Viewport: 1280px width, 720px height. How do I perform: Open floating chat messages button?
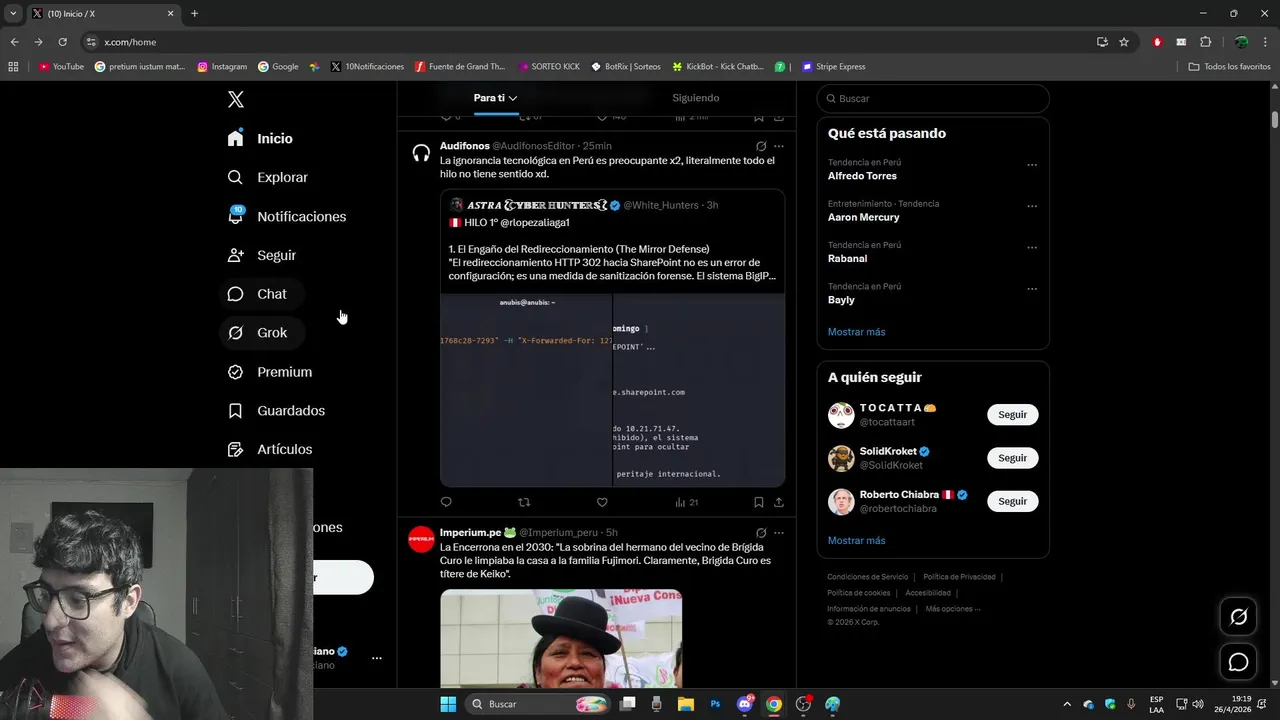[x=1238, y=662]
